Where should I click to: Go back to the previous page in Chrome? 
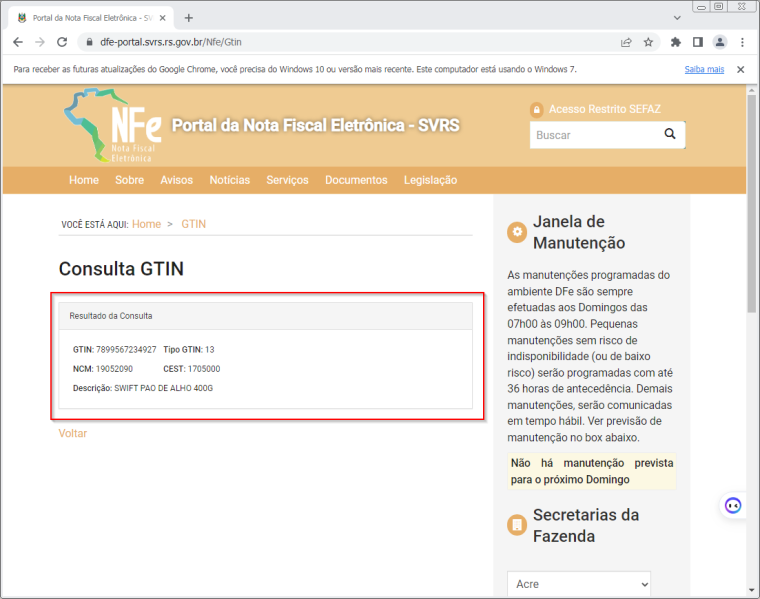click(18, 42)
